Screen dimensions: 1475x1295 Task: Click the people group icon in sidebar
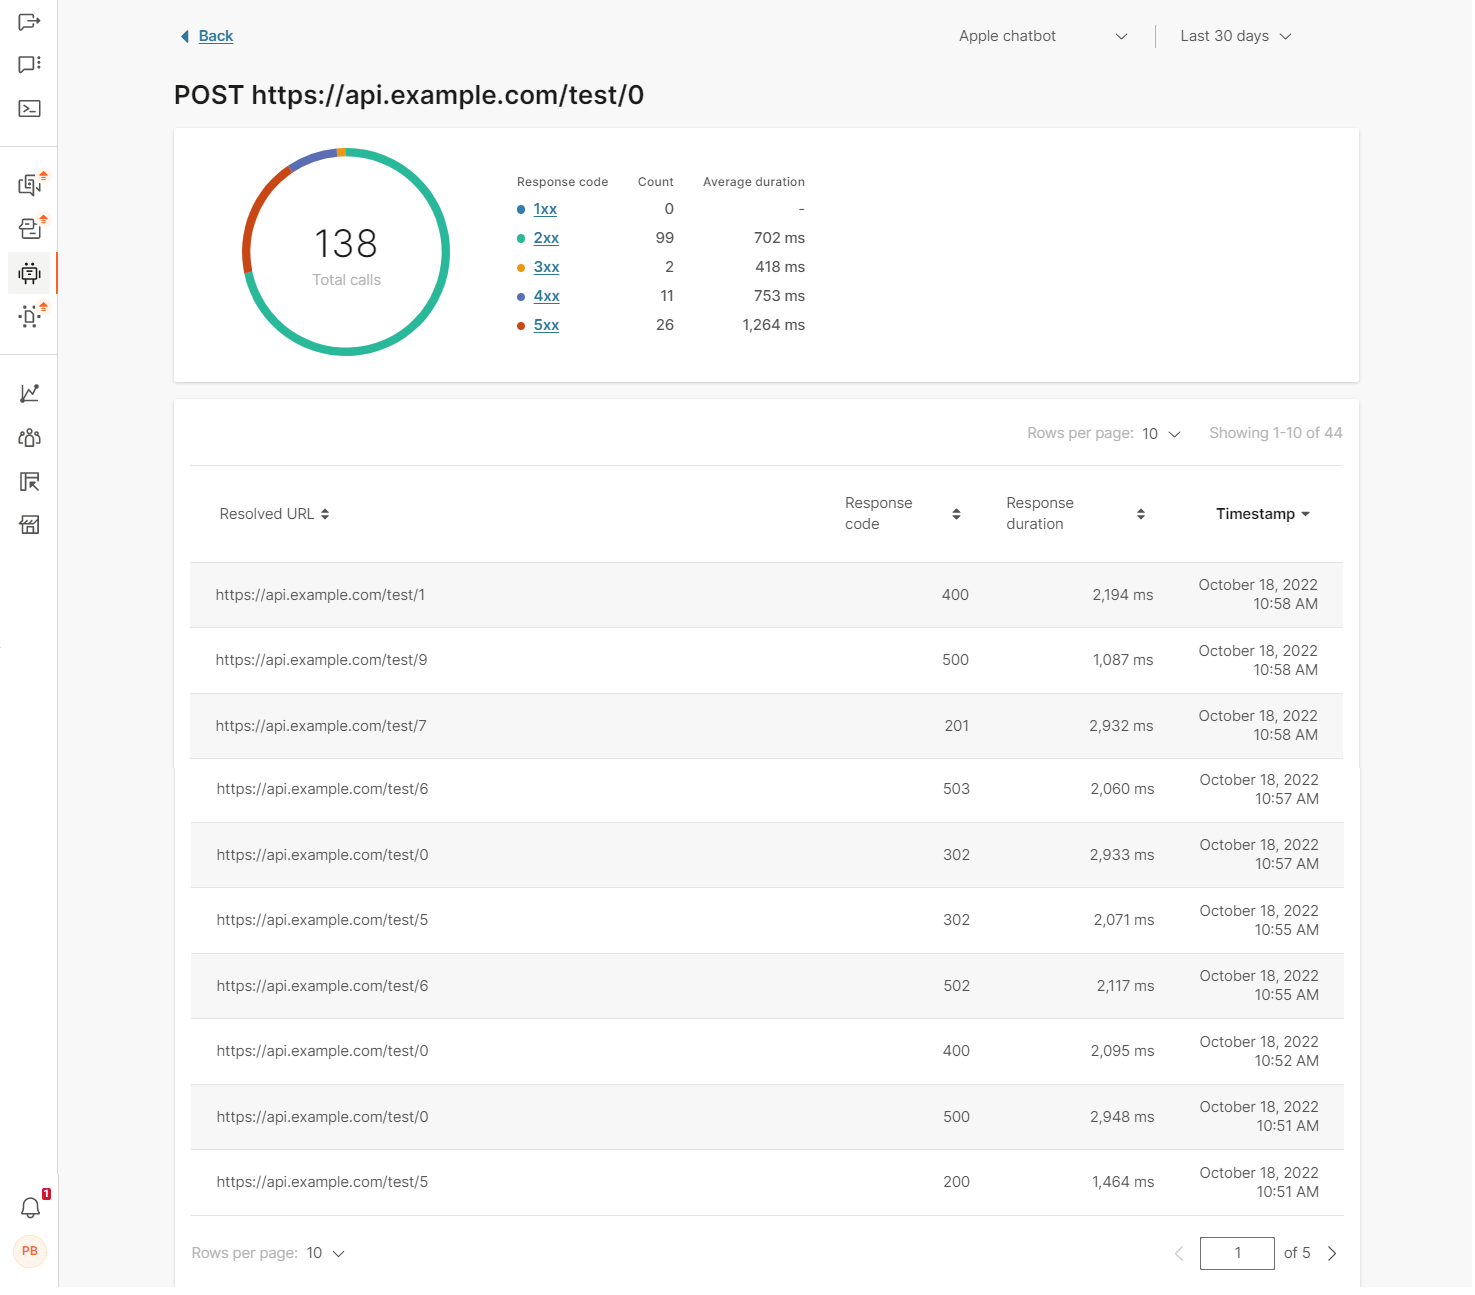coord(30,438)
